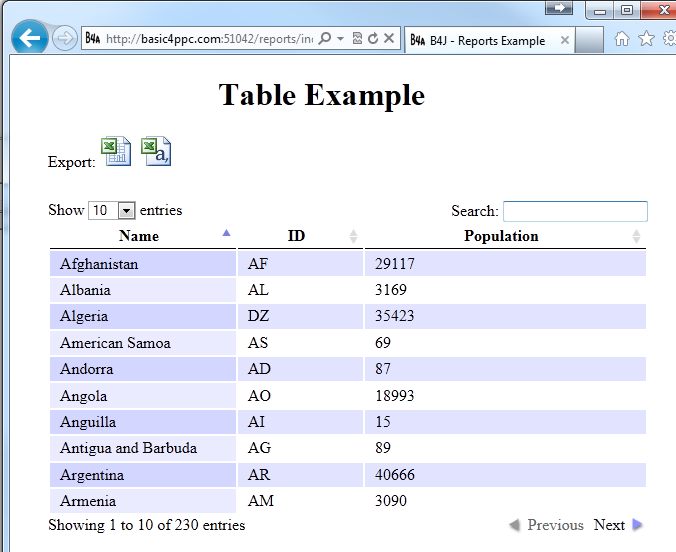Click the address bar URL field

point(209,39)
